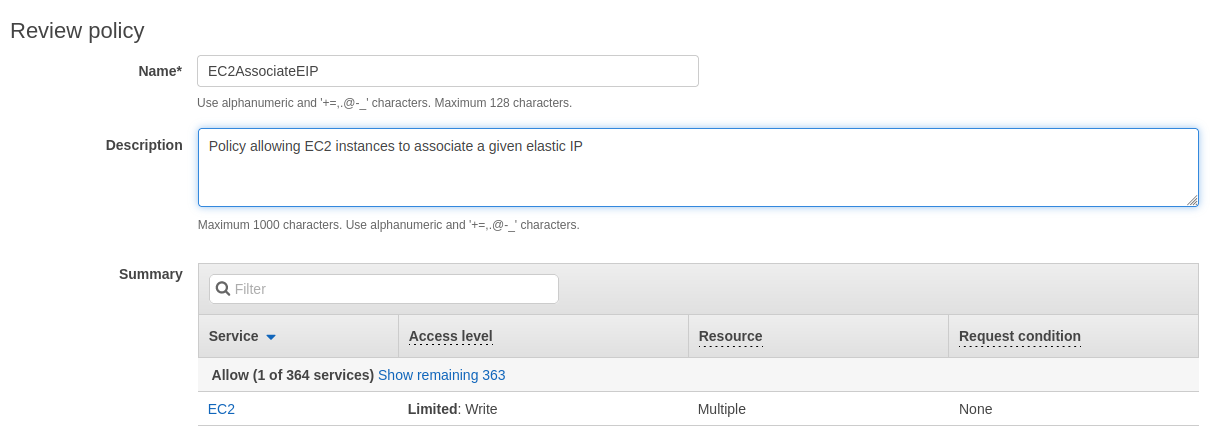Click into the policy Name field
The width and height of the screenshot is (1210, 440).
[447, 71]
